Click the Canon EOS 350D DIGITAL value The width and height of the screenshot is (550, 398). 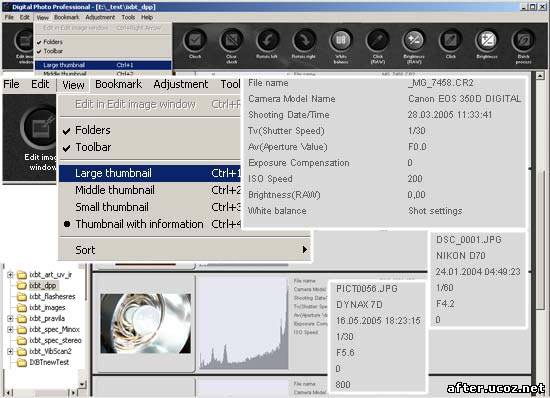coord(464,99)
